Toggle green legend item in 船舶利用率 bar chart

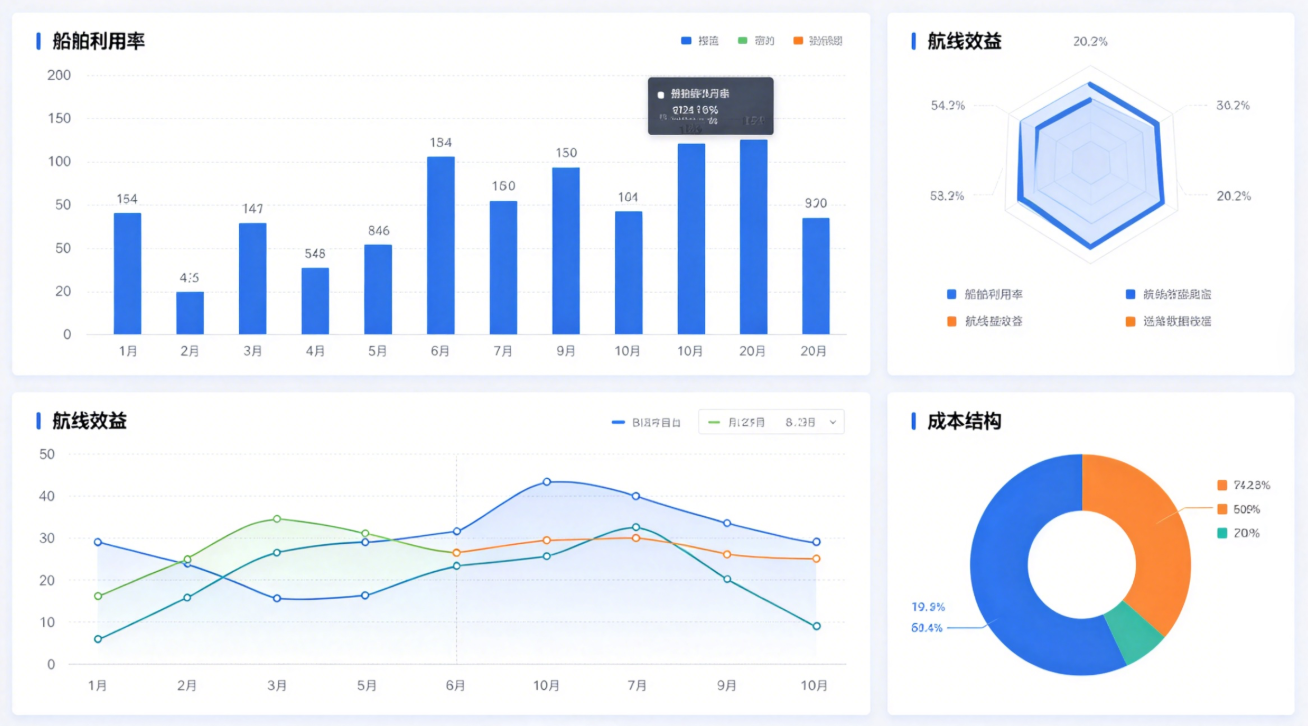click(756, 41)
